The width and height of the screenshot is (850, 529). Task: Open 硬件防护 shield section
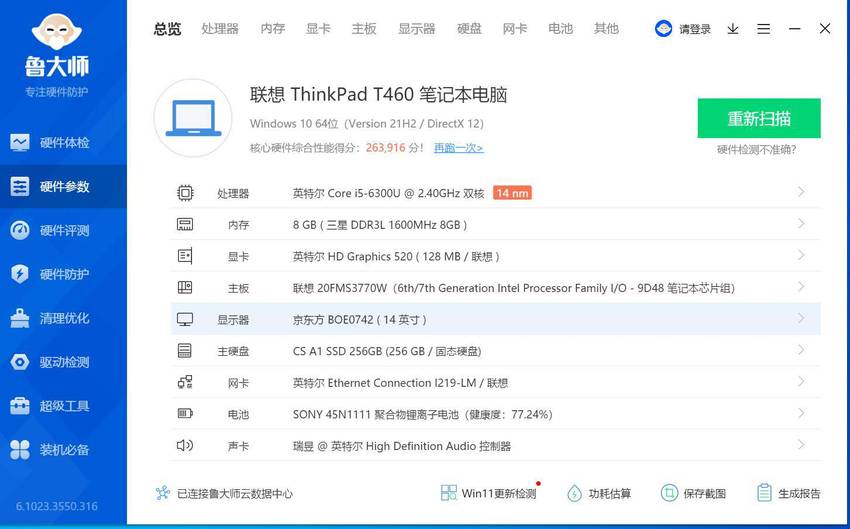point(63,274)
